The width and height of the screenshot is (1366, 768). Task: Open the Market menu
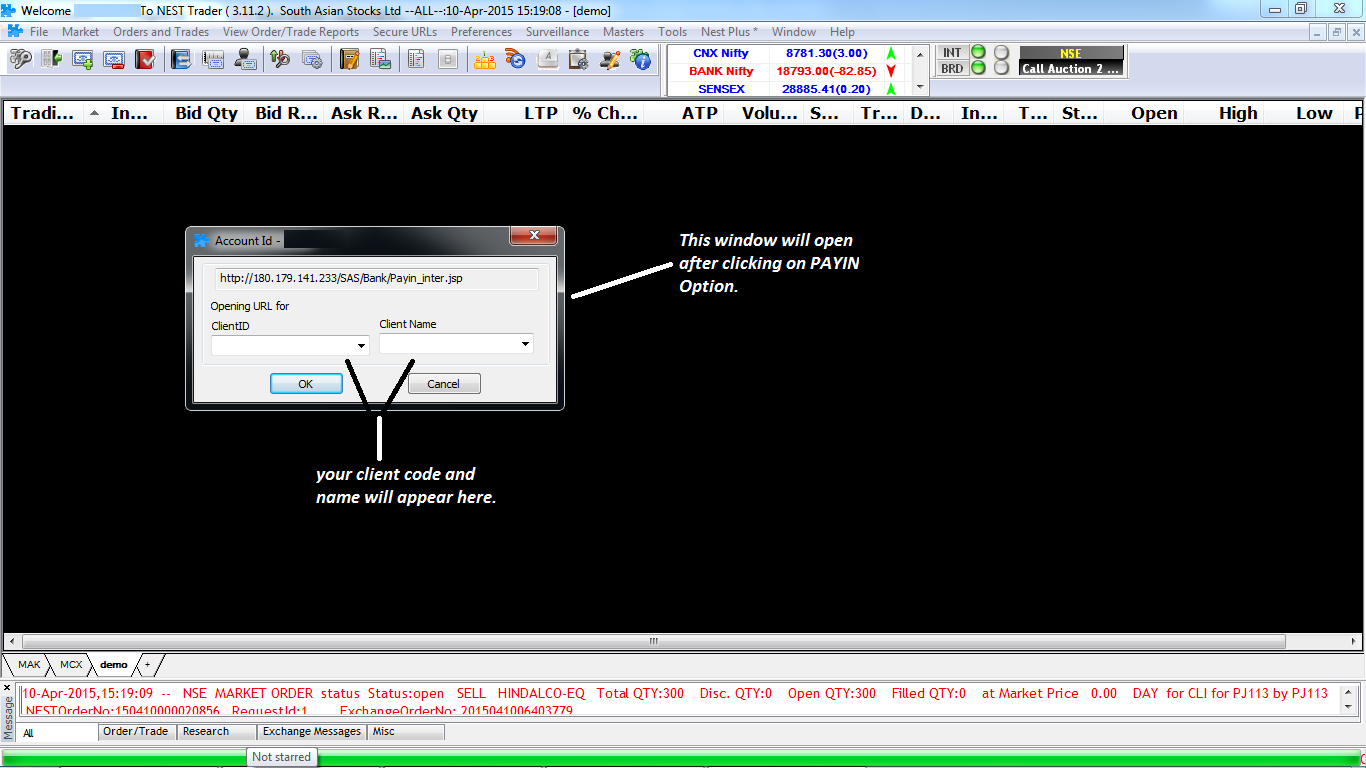pos(80,32)
